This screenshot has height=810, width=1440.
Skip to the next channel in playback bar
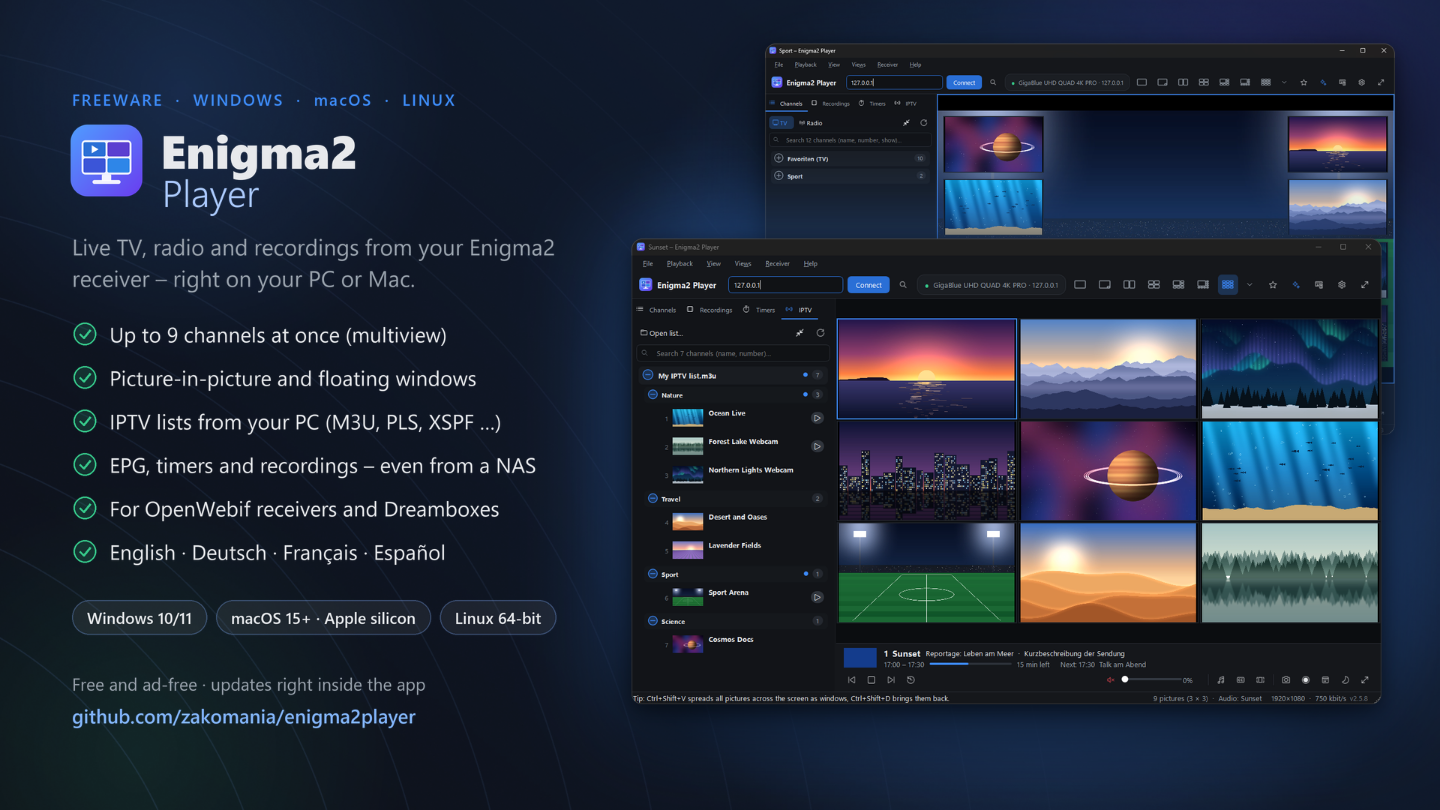coord(891,680)
